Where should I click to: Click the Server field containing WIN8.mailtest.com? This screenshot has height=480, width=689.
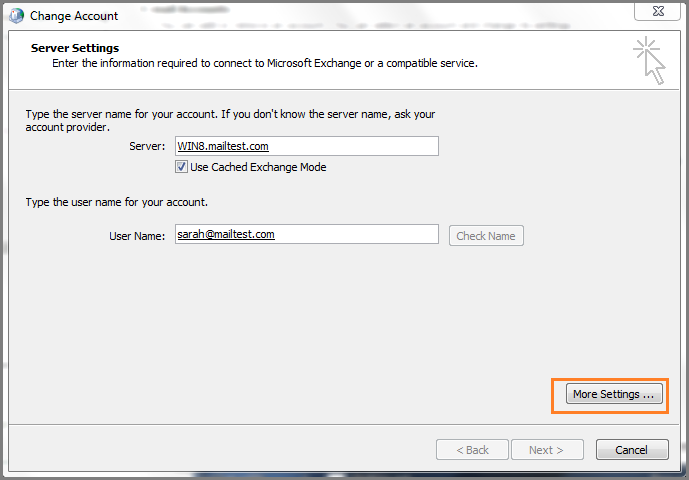click(306, 146)
